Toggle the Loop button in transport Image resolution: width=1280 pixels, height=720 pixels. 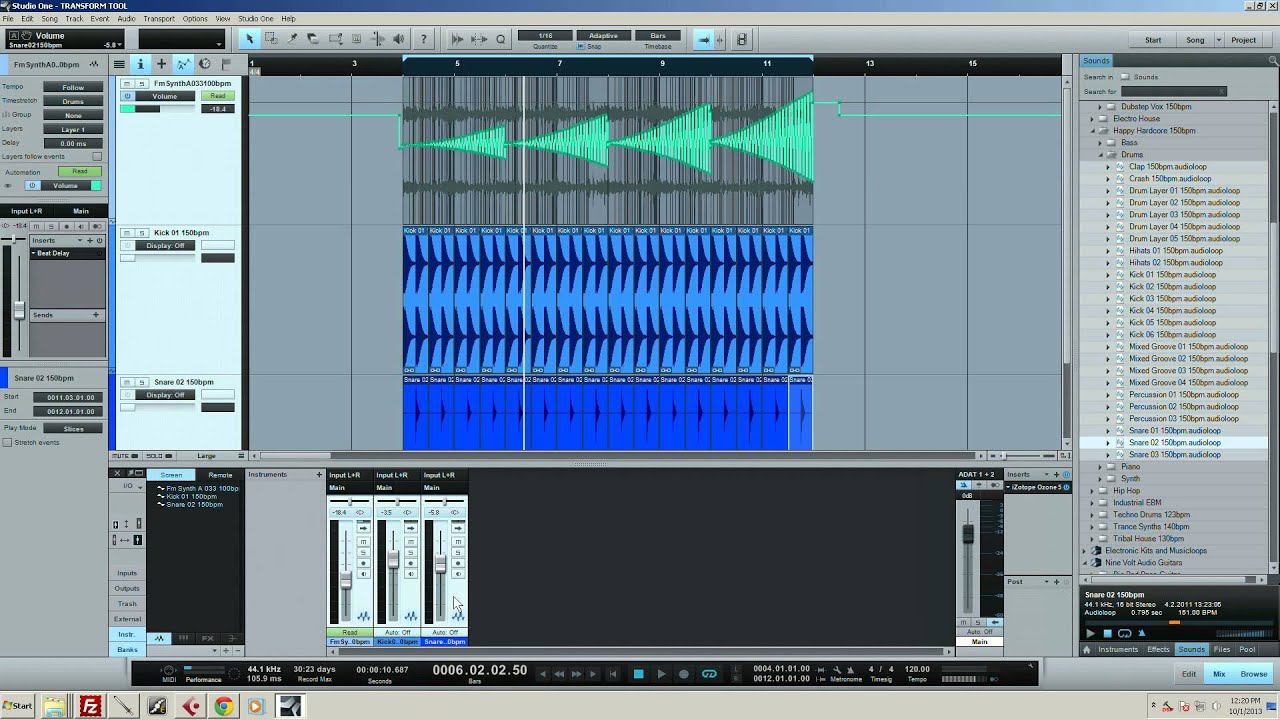[x=709, y=674]
